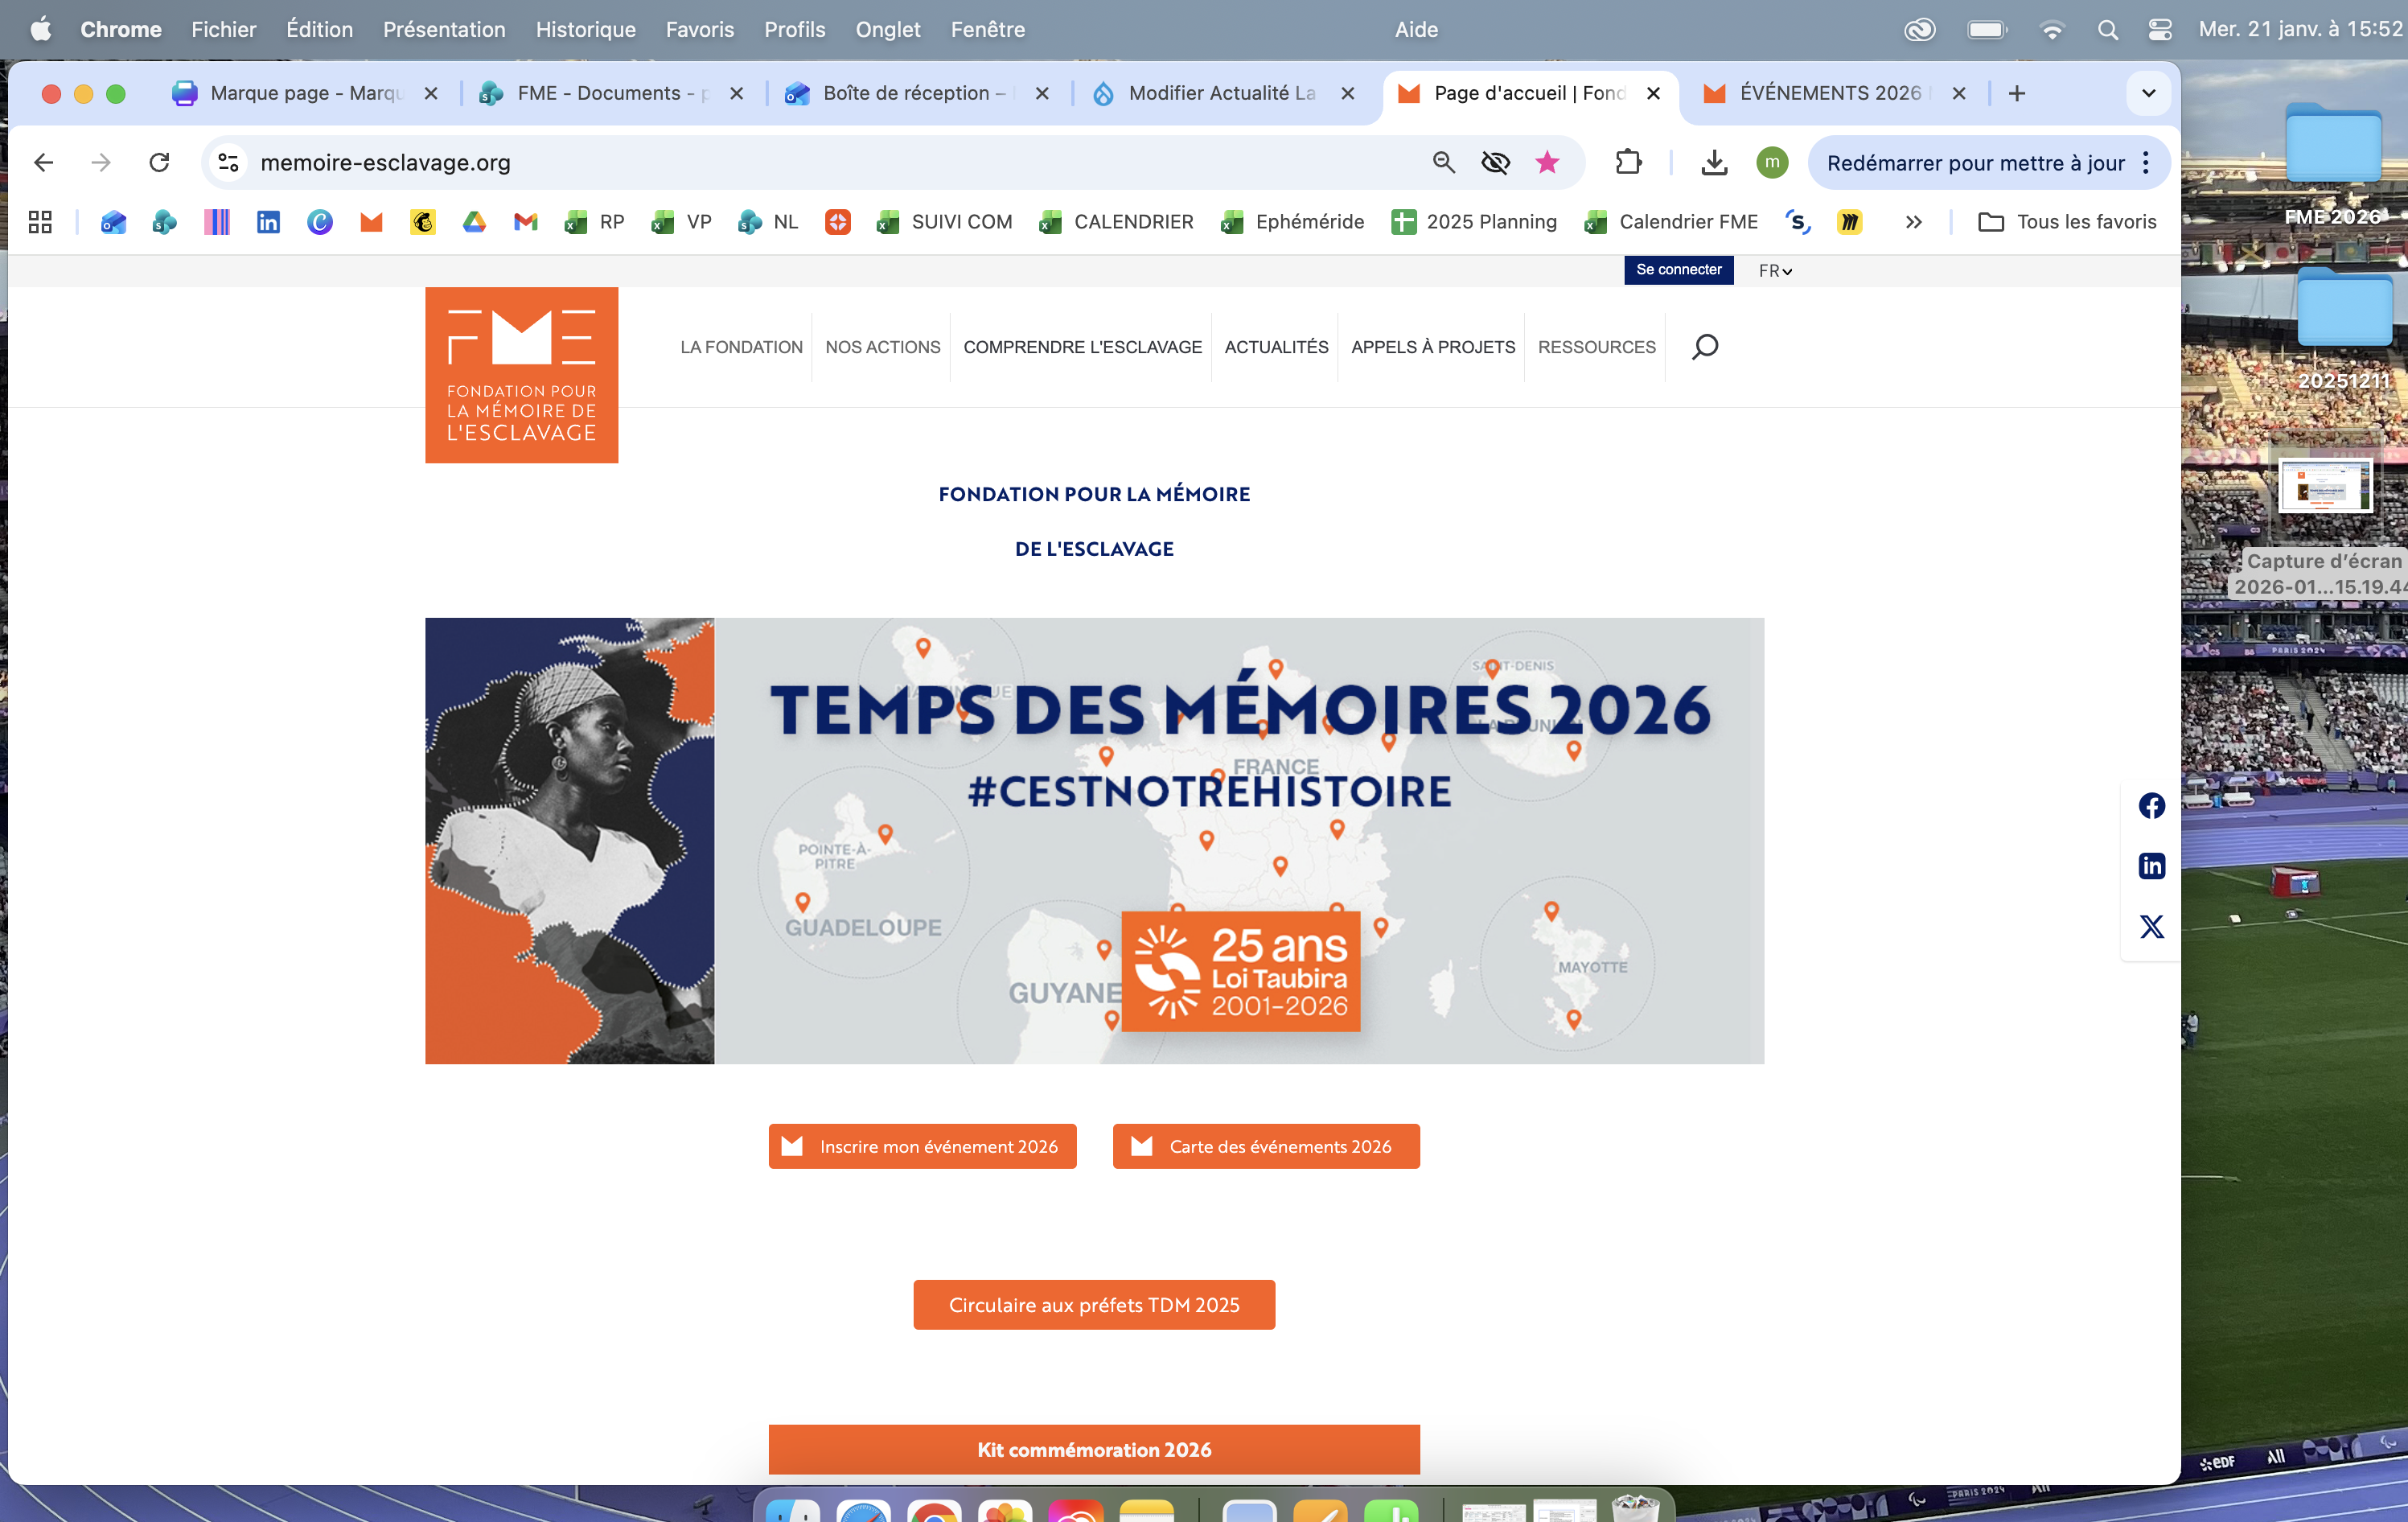The image size is (2408, 1522).
Task: Reload the current page
Action: pyautogui.click(x=159, y=162)
